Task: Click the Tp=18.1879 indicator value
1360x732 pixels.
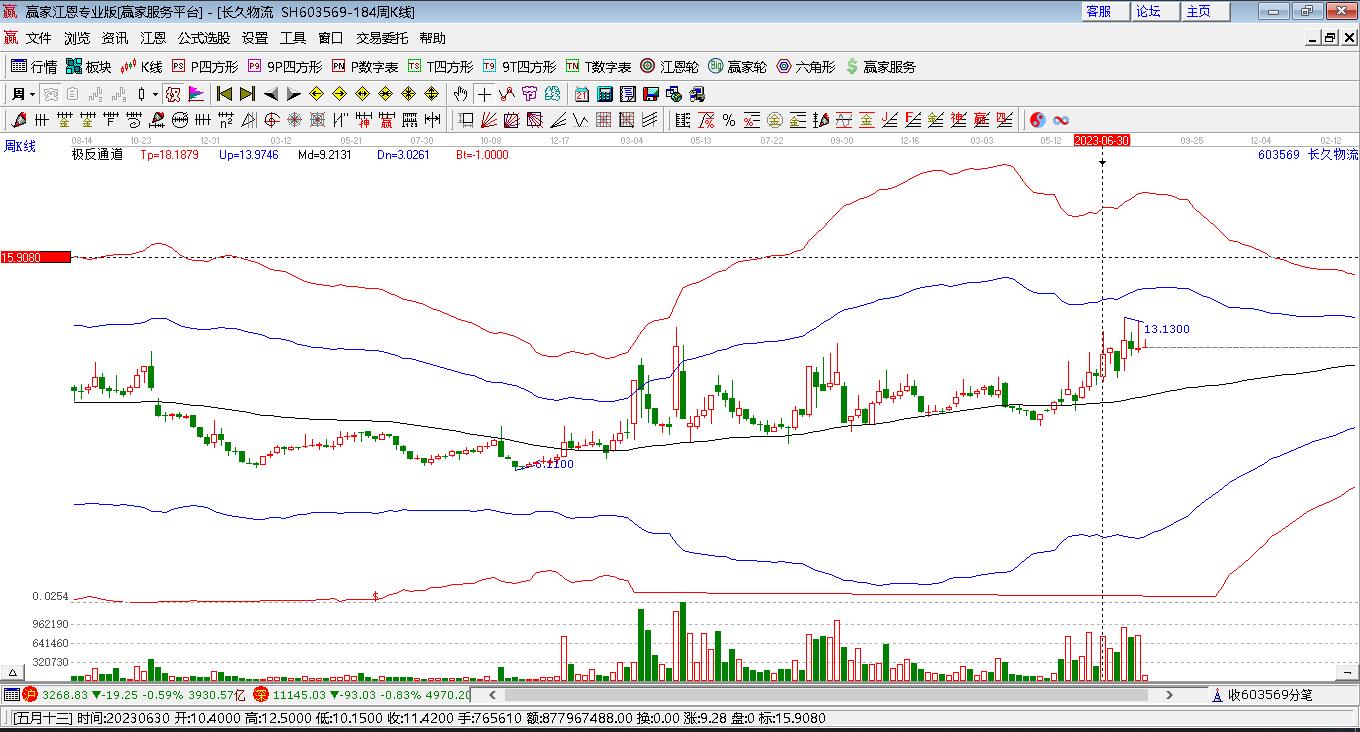Action: pos(169,155)
